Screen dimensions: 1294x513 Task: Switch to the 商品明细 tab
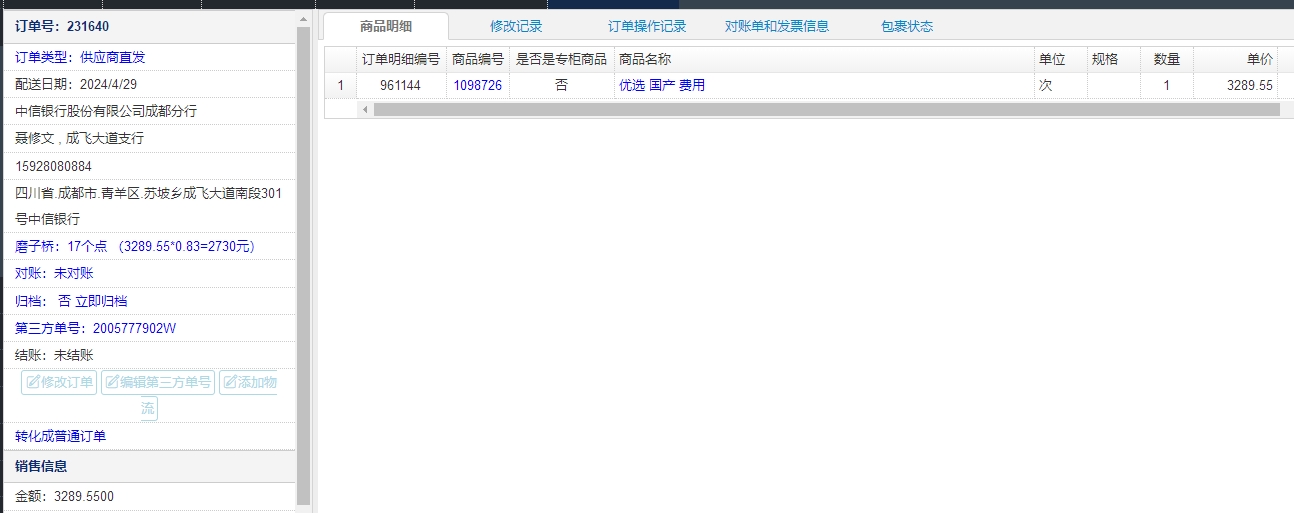pyautogui.click(x=386, y=26)
